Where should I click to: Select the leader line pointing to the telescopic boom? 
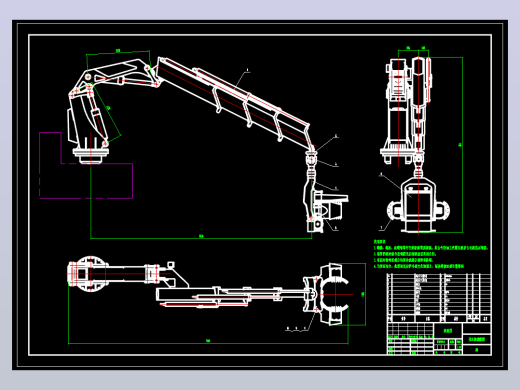click(242, 79)
